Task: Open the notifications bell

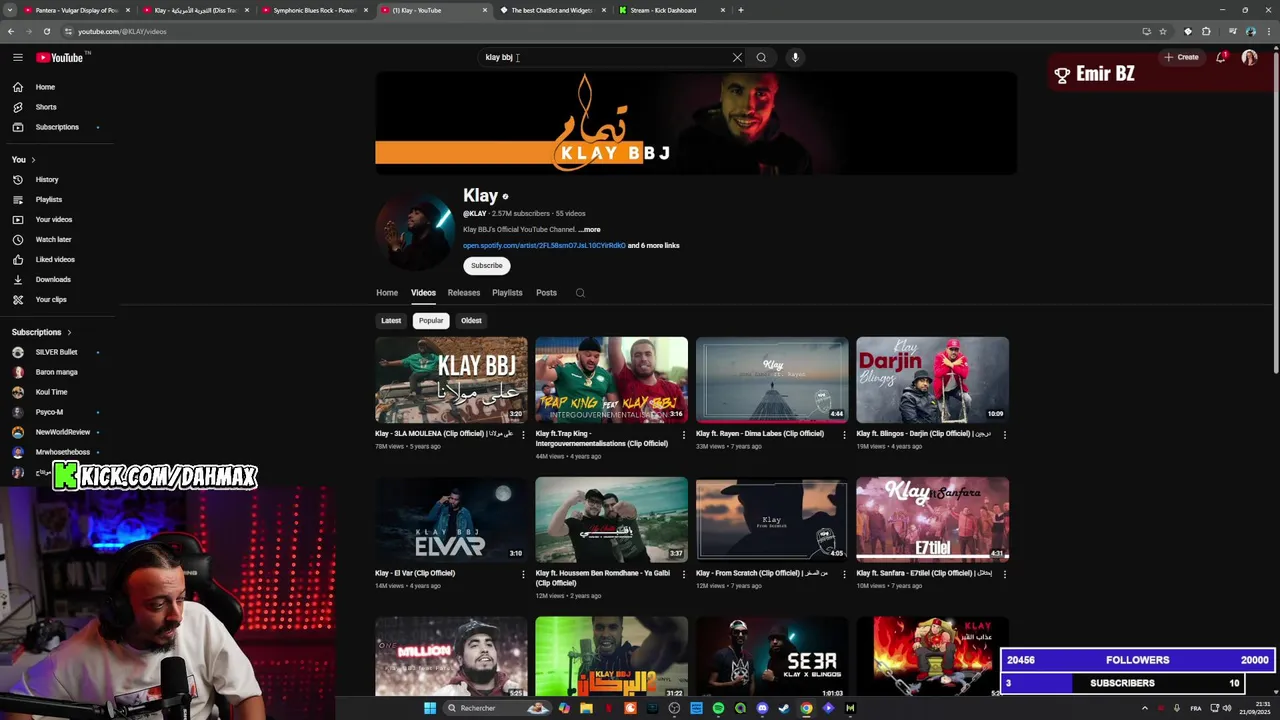Action: coord(1221,57)
